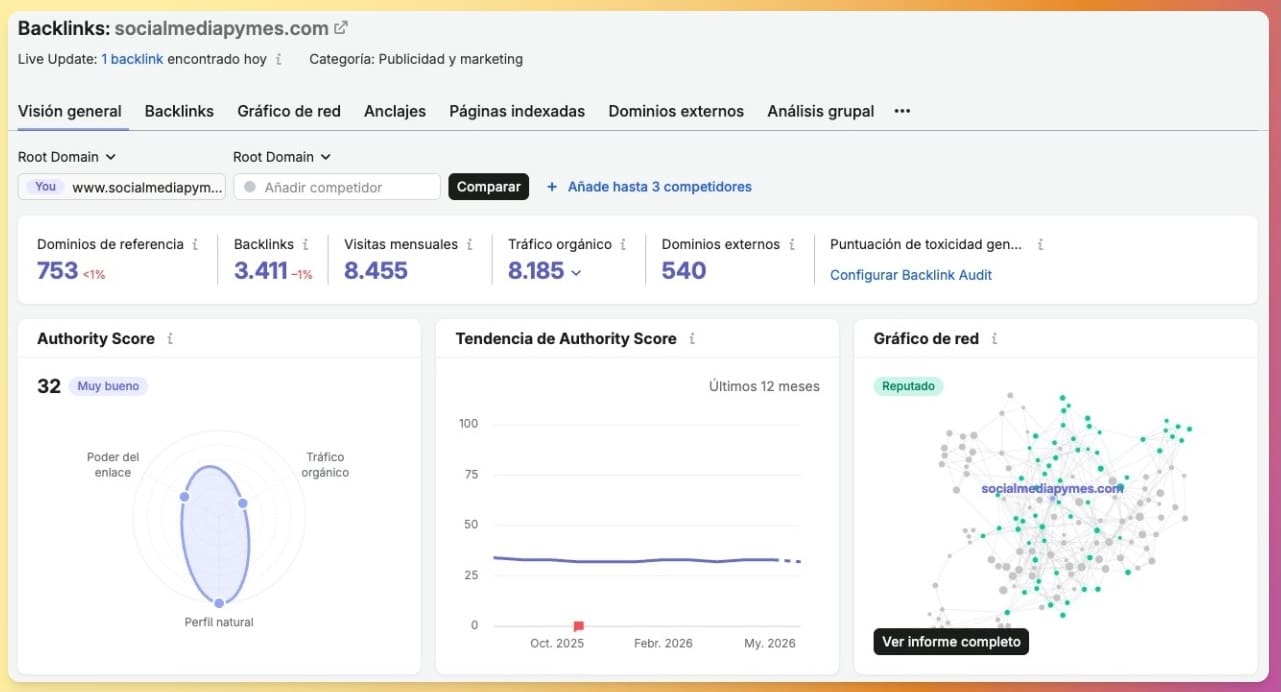Click Perfil natural point on radar chart

(219, 603)
